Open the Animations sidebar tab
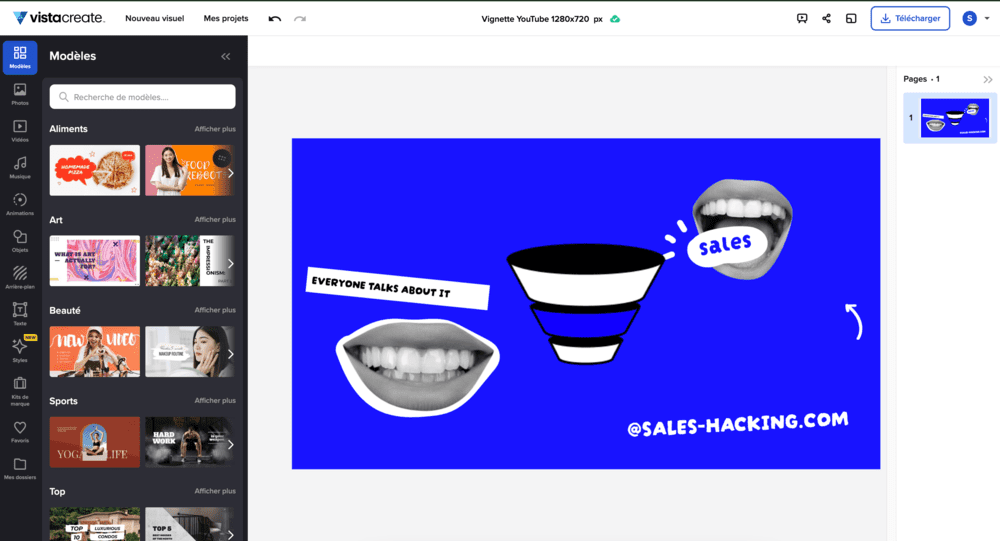Viewport: 1000px width, 541px height. (x=20, y=204)
